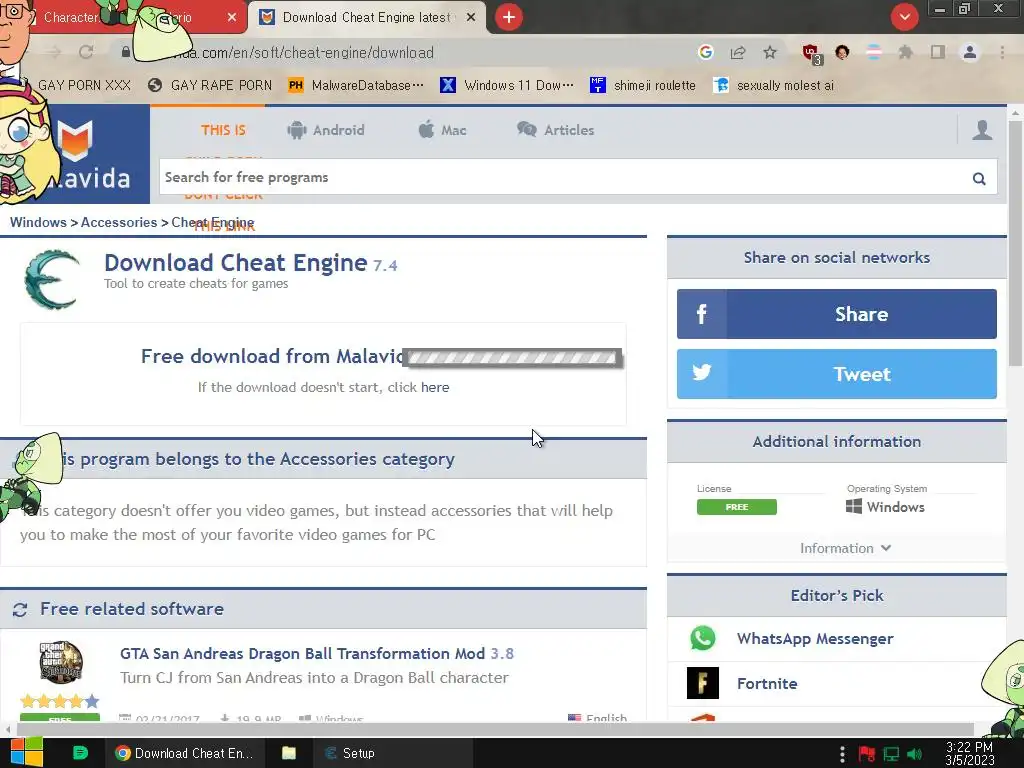The height and width of the screenshot is (768, 1024).
Task: Click refresh icon beside Free related software
Action: pos(20,609)
